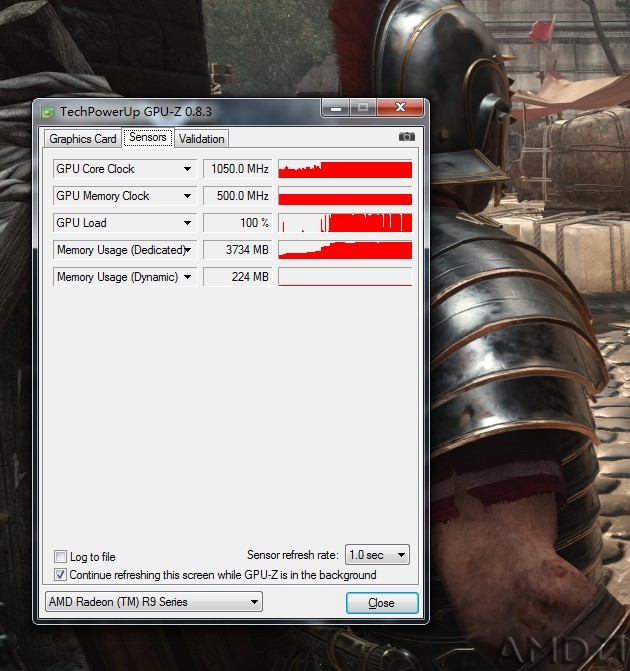Click the GPU Core Clock history graph
Image resolution: width=630 pixels, height=671 pixels.
pyautogui.click(x=345, y=169)
